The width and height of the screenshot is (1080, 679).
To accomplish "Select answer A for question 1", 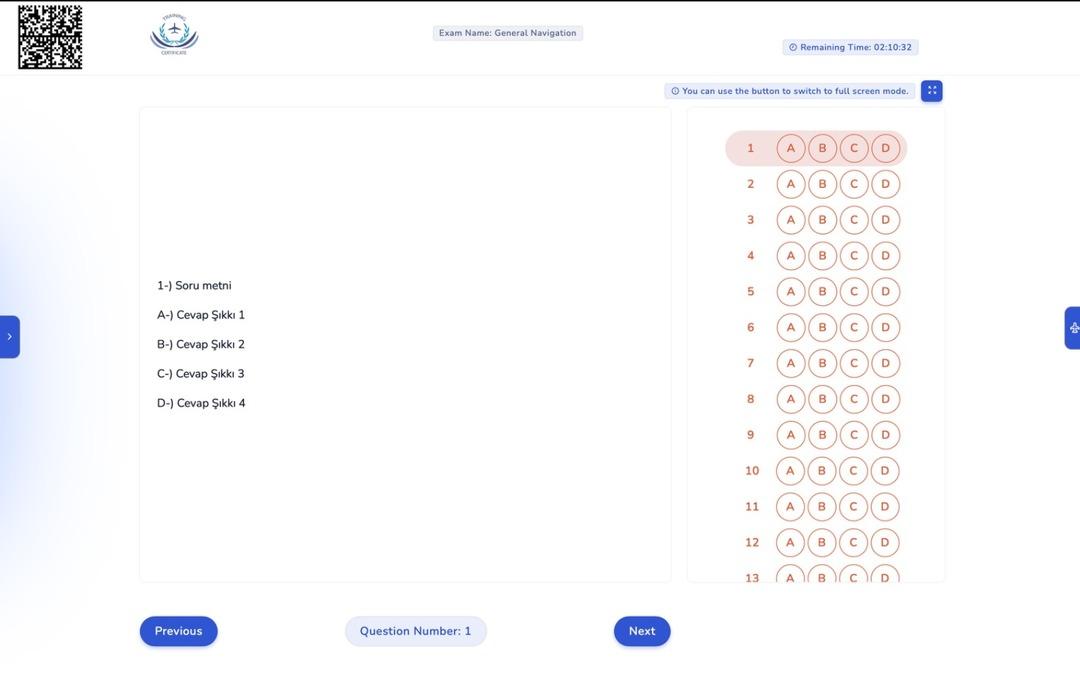I will (x=791, y=148).
